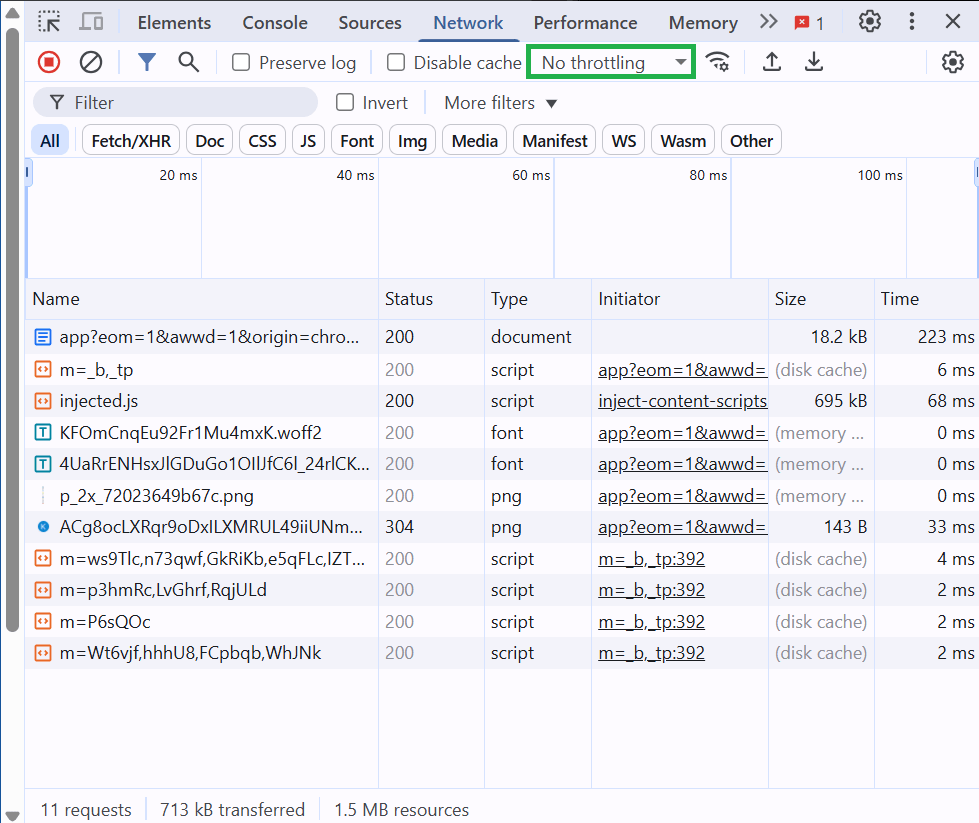Enable the Disable cache checkbox

click(x=396, y=62)
